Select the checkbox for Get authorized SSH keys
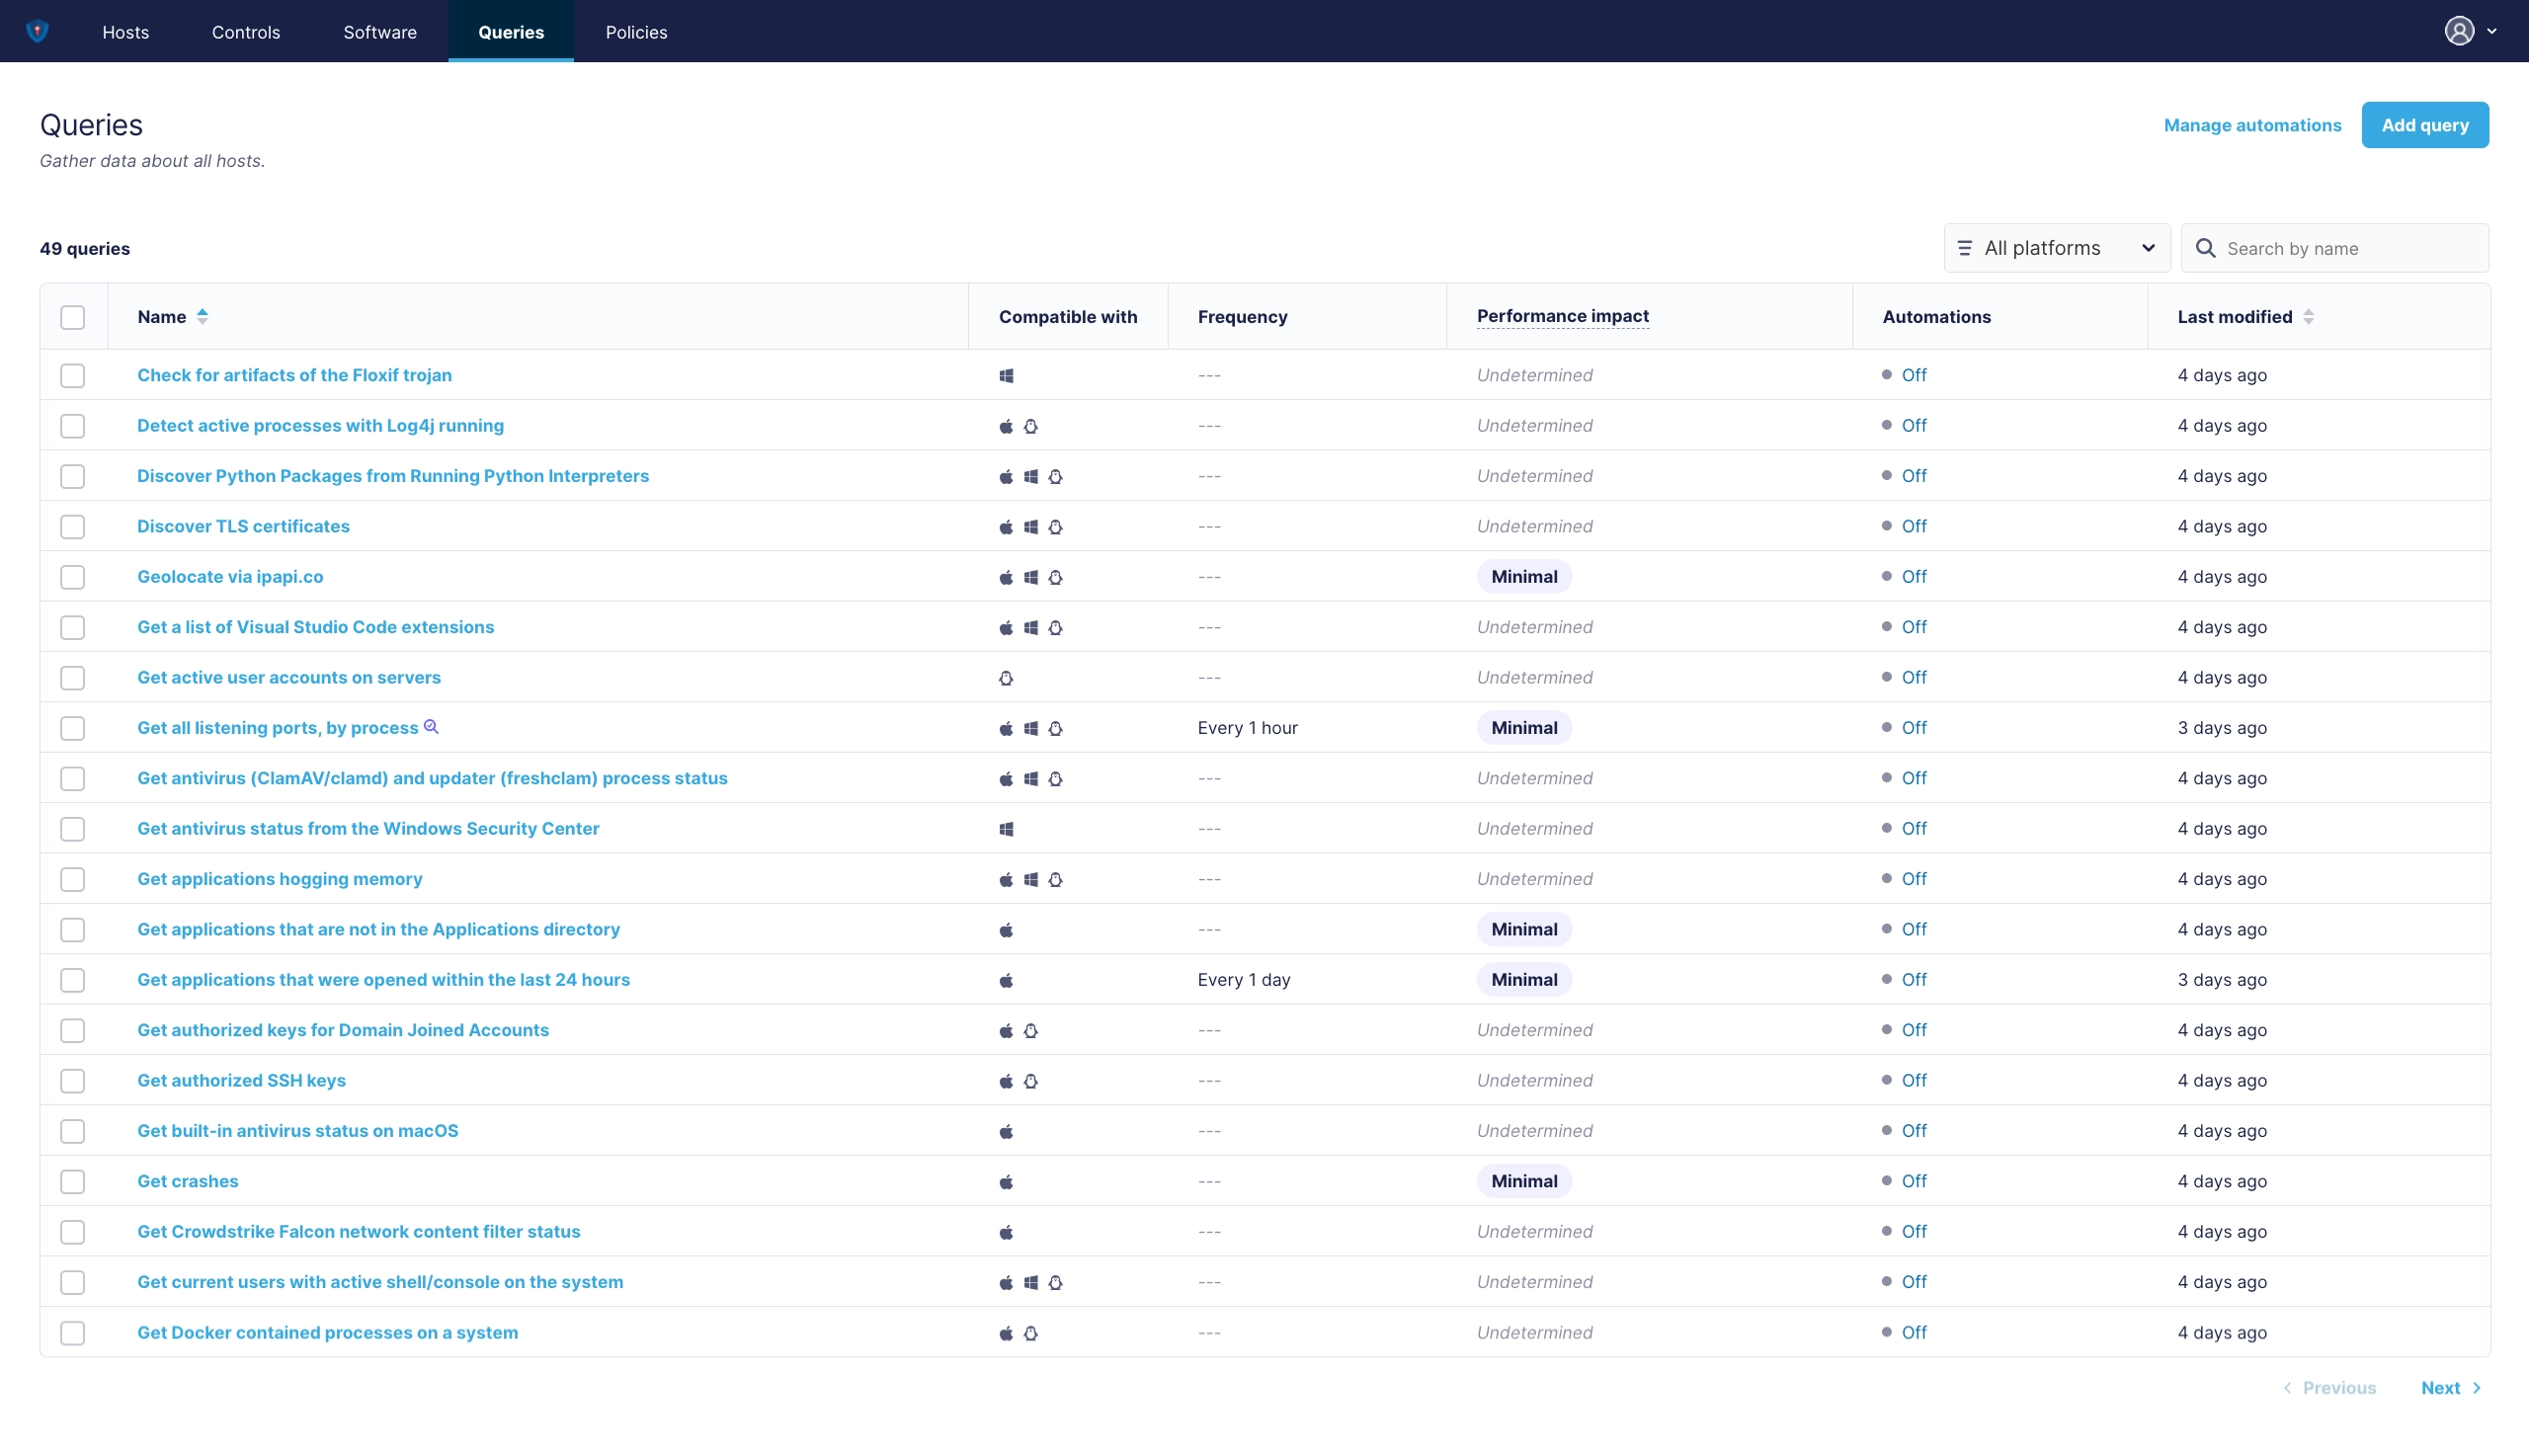The width and height of the screenshot is (2529, 1456). (x=71, y=1081)
